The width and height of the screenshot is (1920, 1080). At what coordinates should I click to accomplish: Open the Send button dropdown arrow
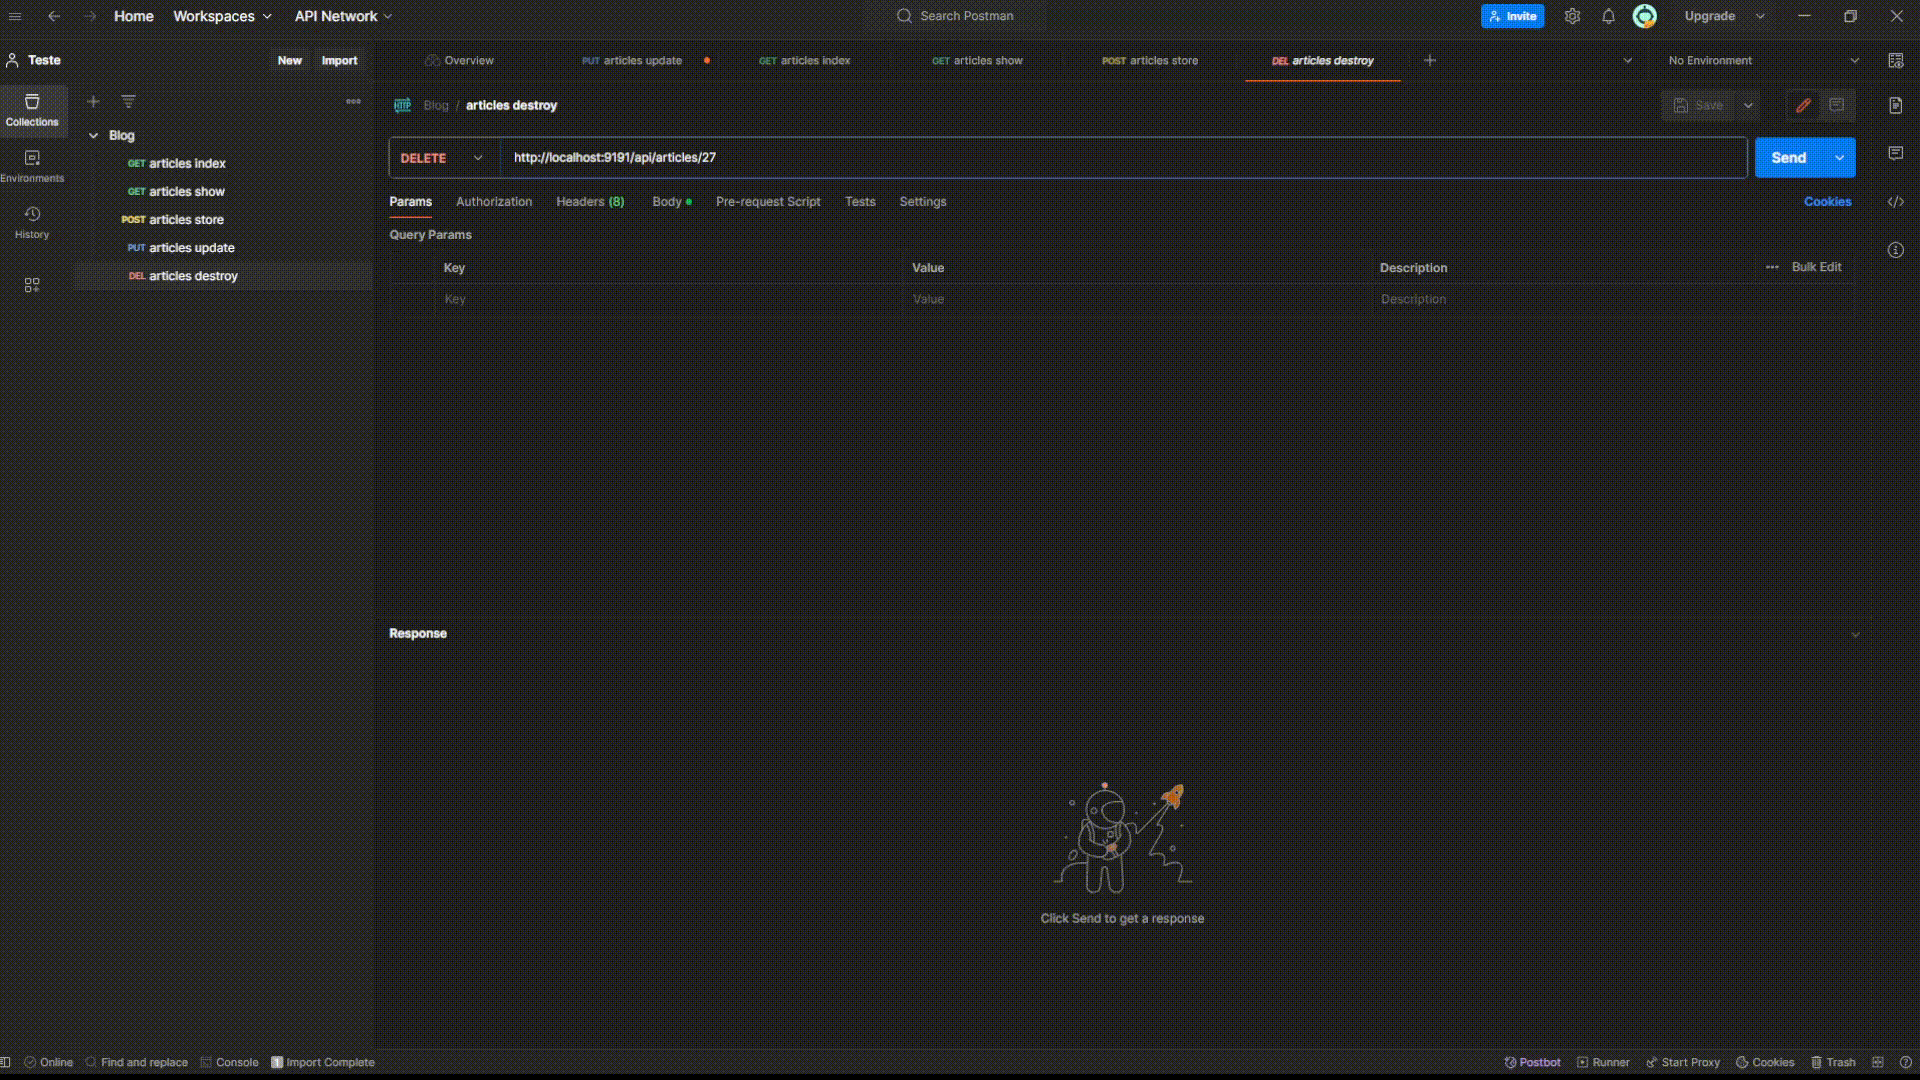click(1839, 158)
